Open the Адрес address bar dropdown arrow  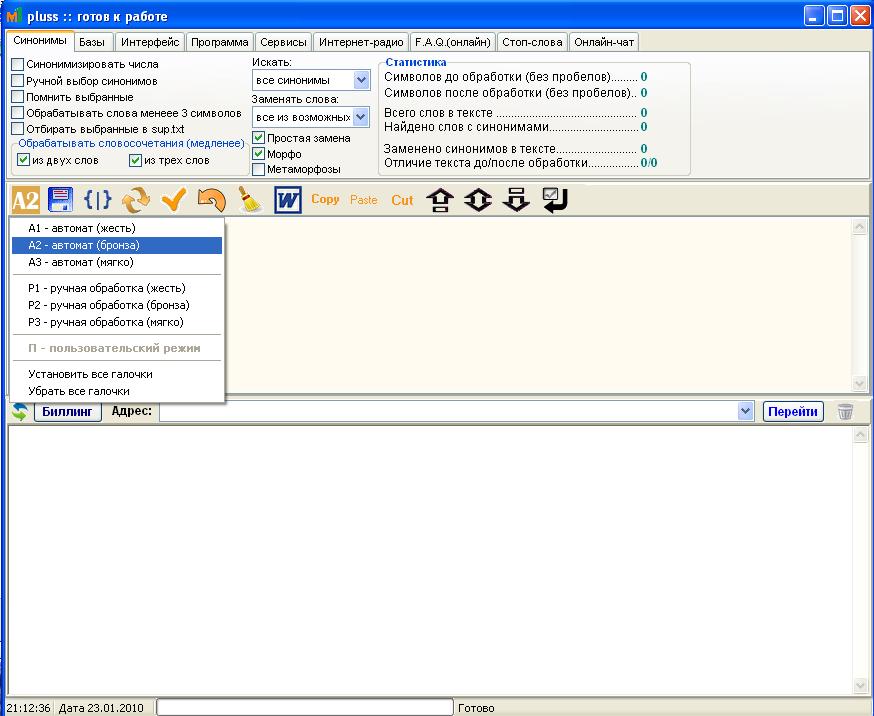tap(744, 411)
